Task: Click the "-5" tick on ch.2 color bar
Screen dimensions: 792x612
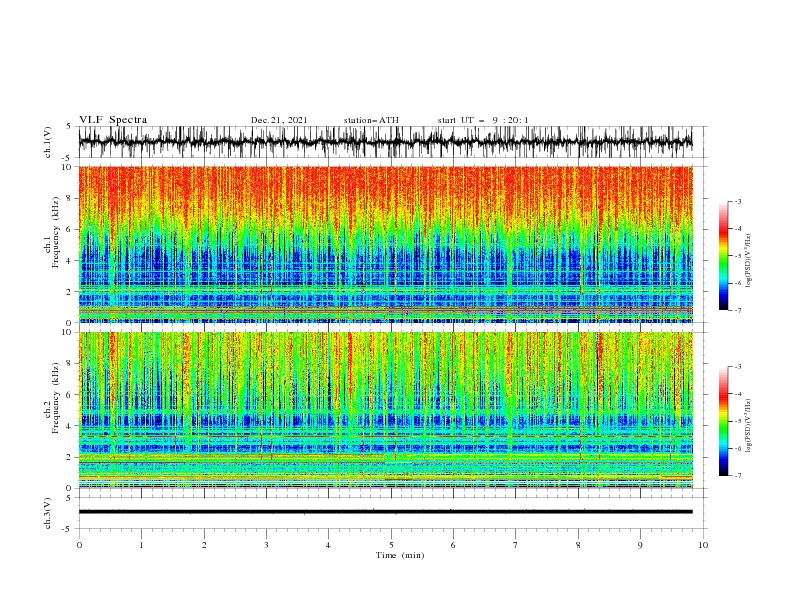Action: tap(738, 421)
